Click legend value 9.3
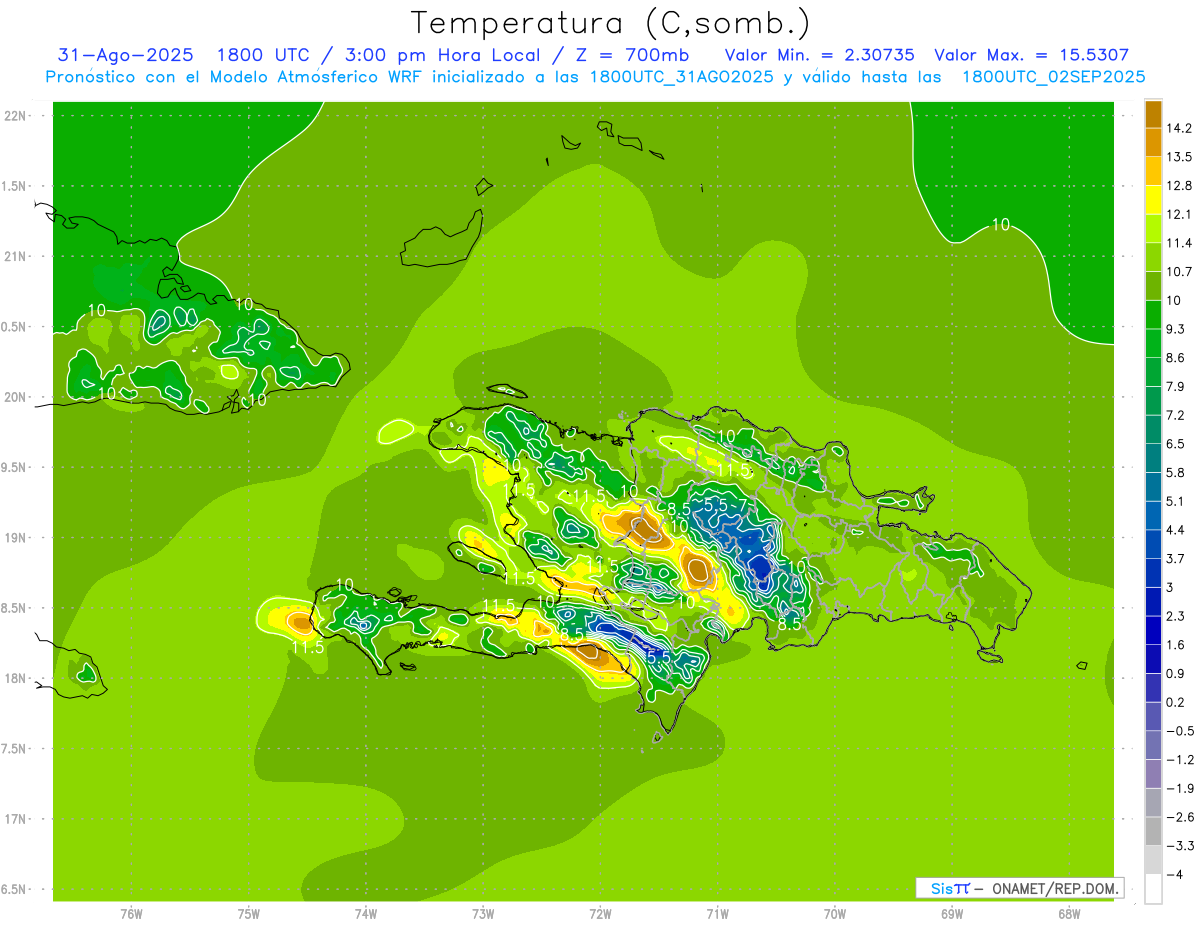1200x927 pixels. pyautogui.click(x=1175, y=328)
